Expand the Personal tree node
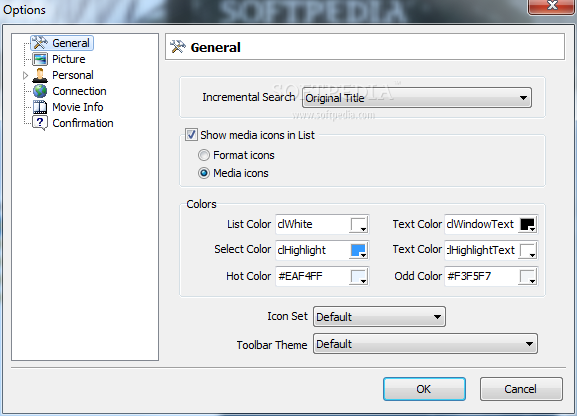The width and height of the screenshot is (577, 416). [25, 75]
